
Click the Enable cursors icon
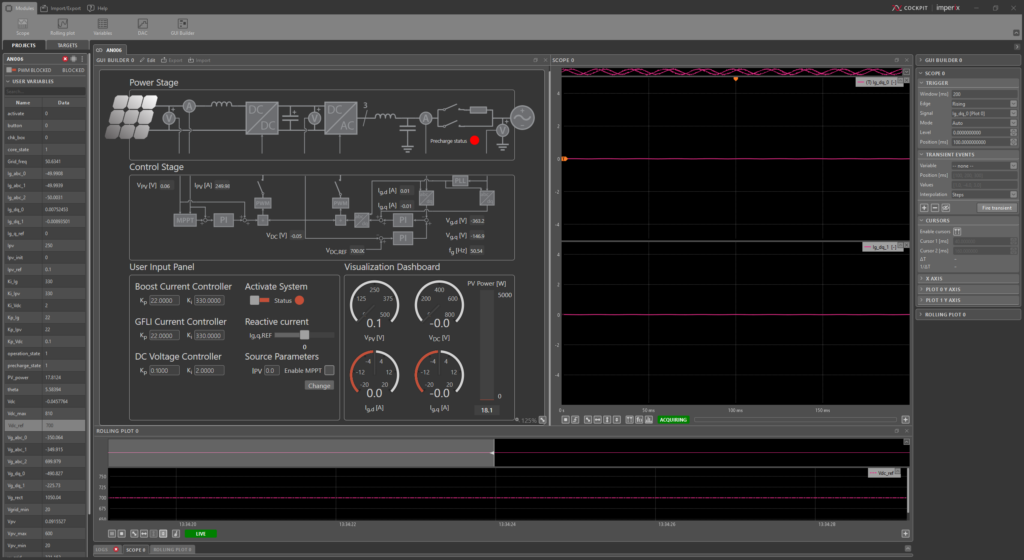coord(957,232)
